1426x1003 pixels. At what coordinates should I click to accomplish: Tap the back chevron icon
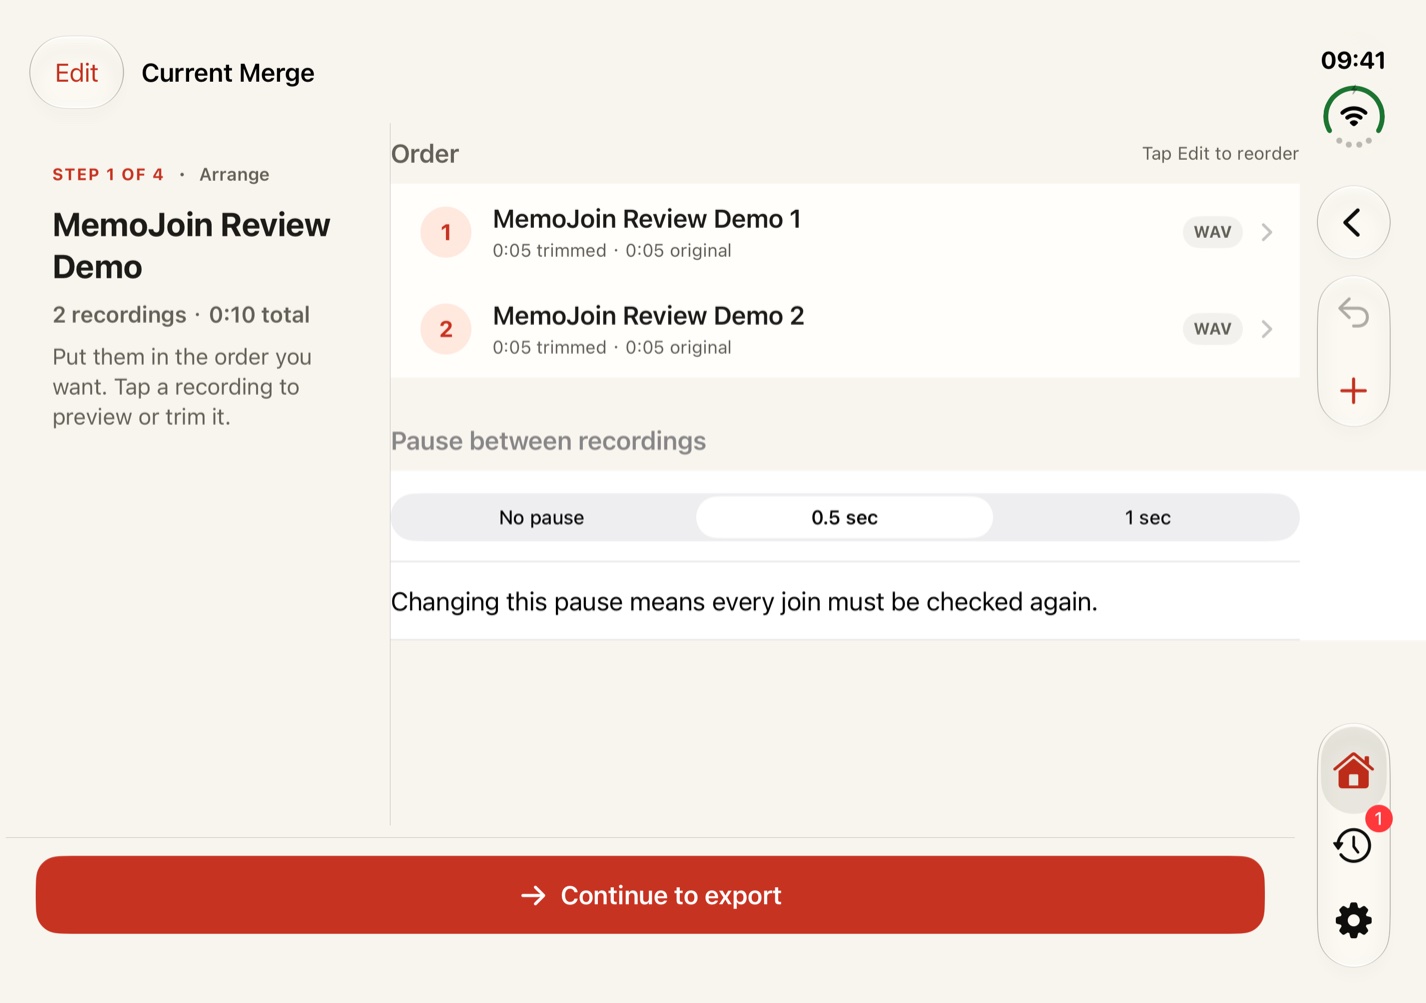tap(1353, 222)
